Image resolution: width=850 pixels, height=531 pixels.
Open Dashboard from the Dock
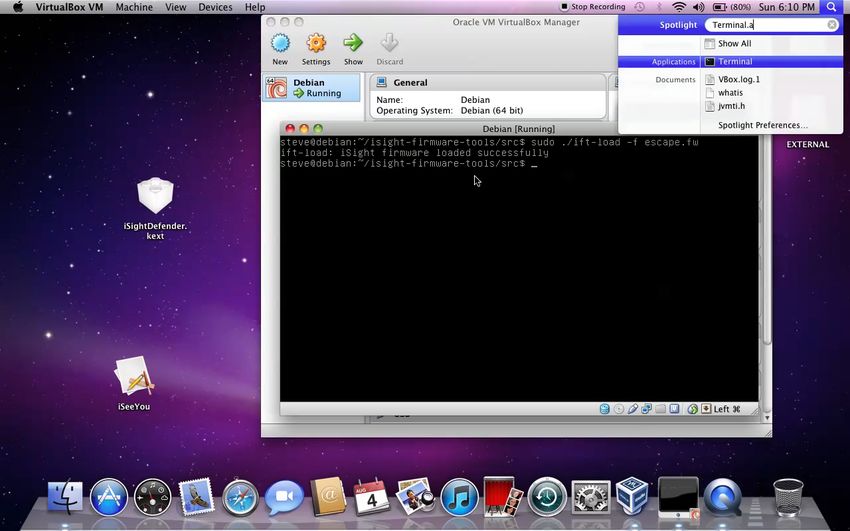(x=152, y=497)
